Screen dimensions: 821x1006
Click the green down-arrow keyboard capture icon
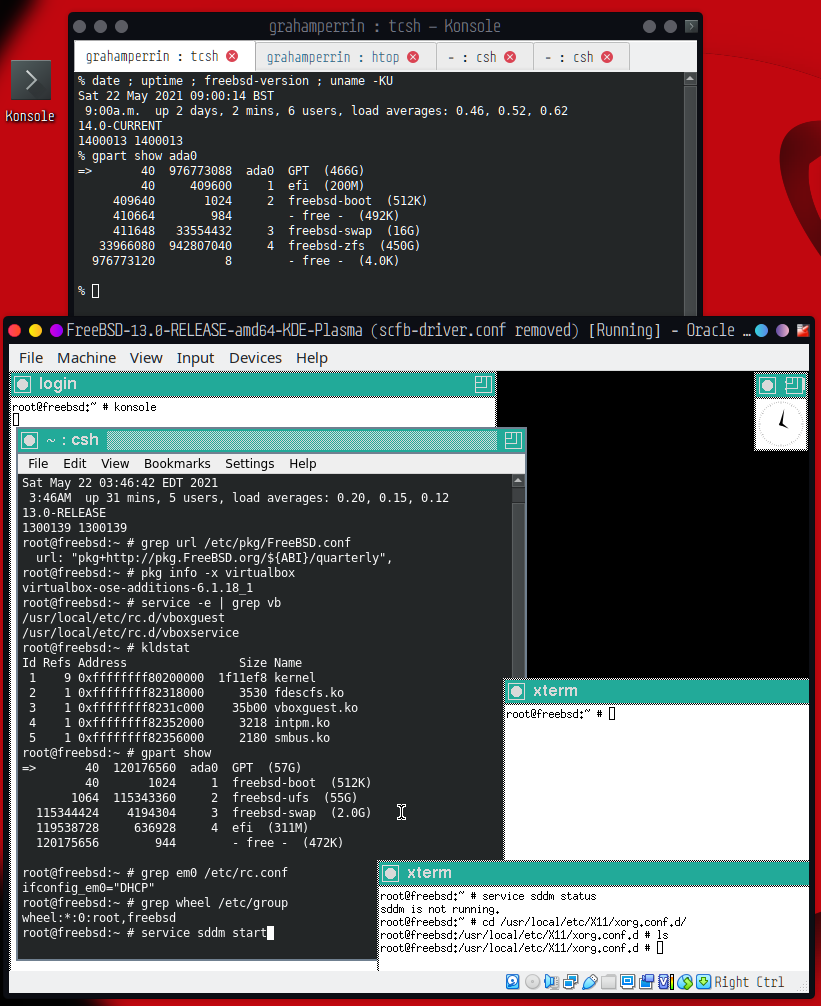(702, 982)
